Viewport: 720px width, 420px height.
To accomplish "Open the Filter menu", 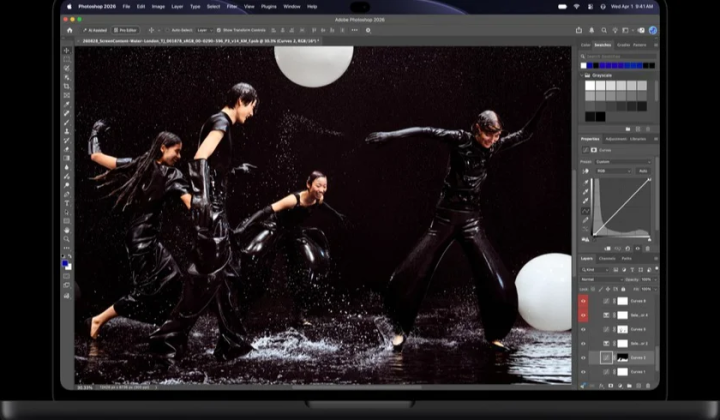I will pos(232,6).
